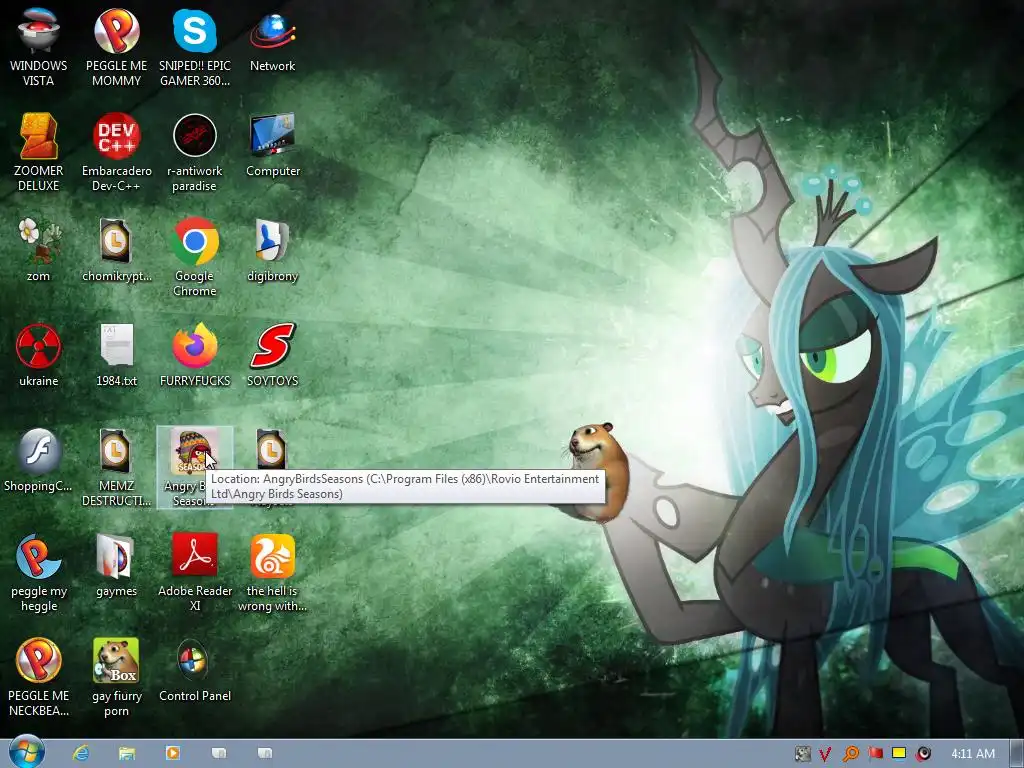
Task: Select the PEGGLE ME NECKBEA... icon
Action: point(39,677)
